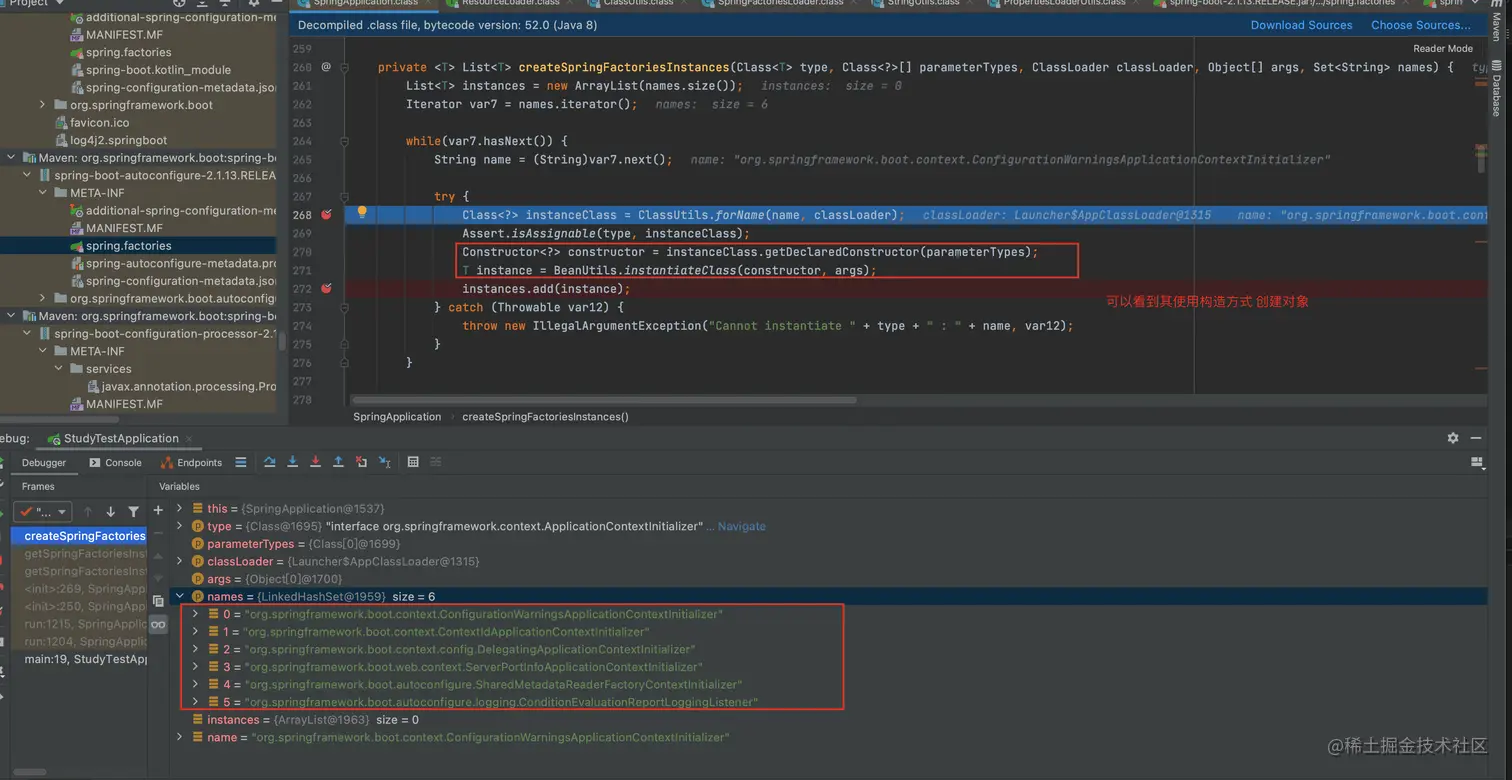Select the next frame down arrow
Screen dimensions: 1512x780
110,512
